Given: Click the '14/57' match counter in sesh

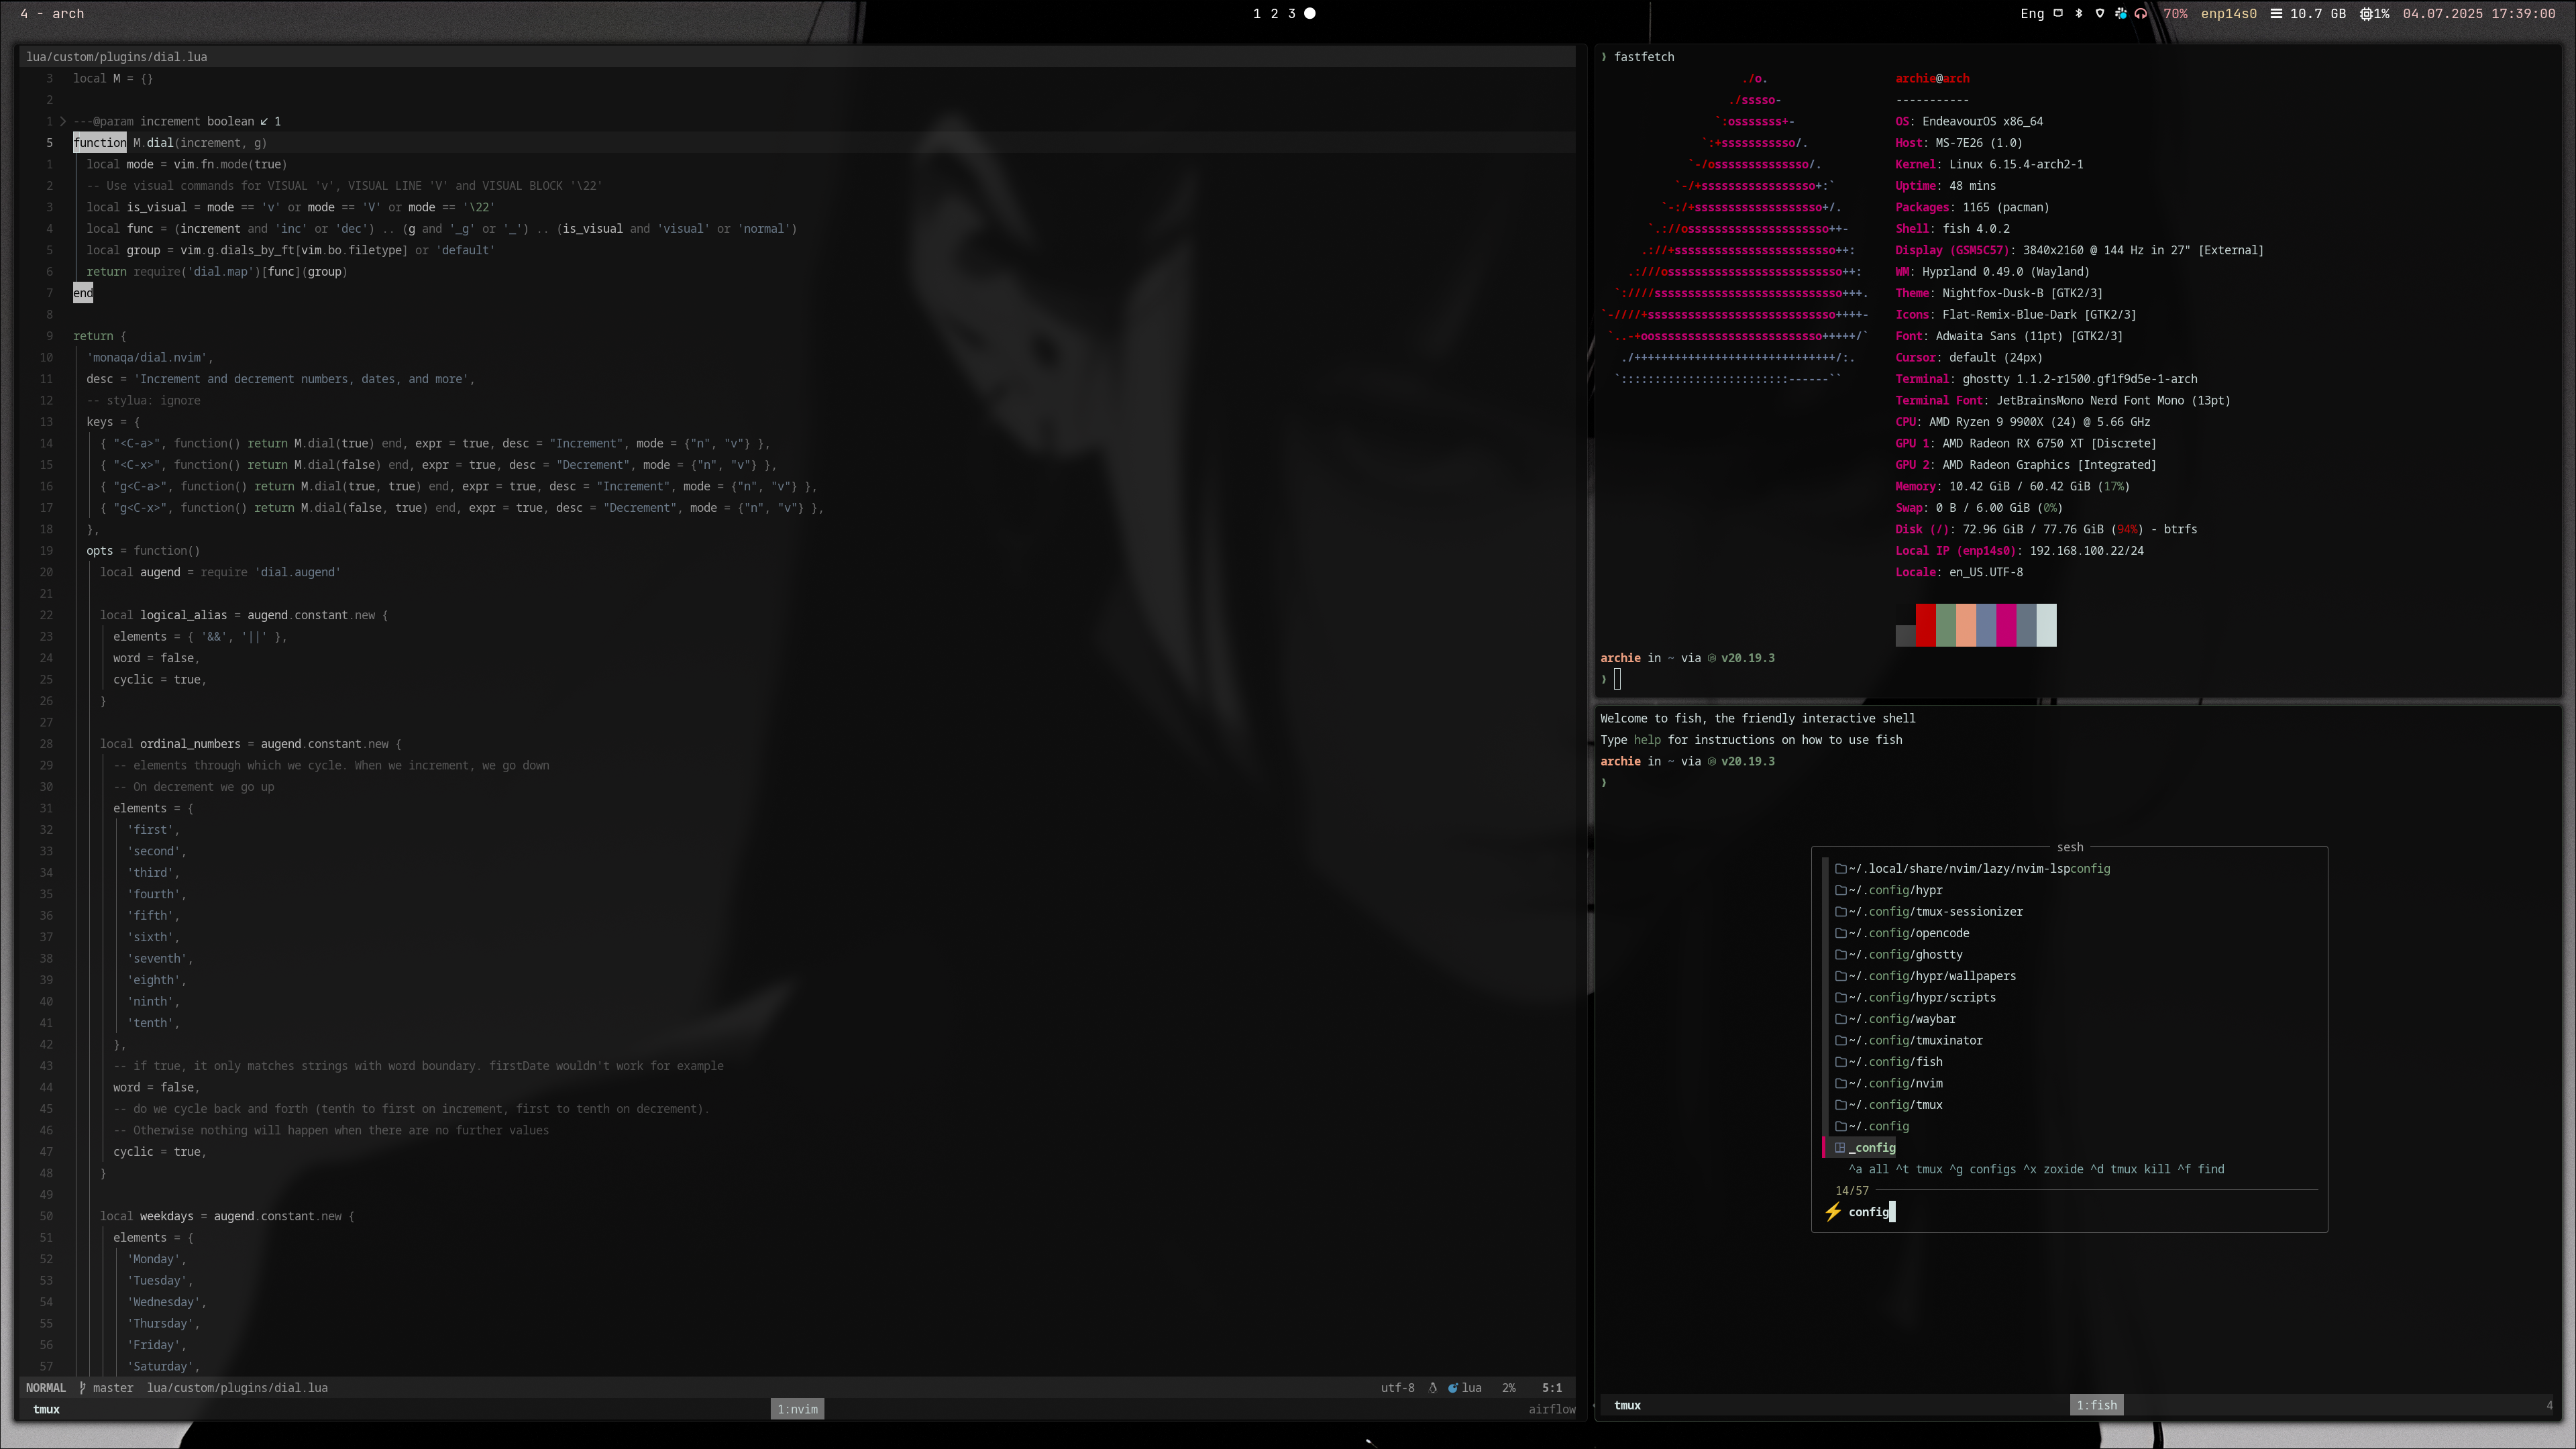Looking at the screenshot, I should pos(1852,1190).
